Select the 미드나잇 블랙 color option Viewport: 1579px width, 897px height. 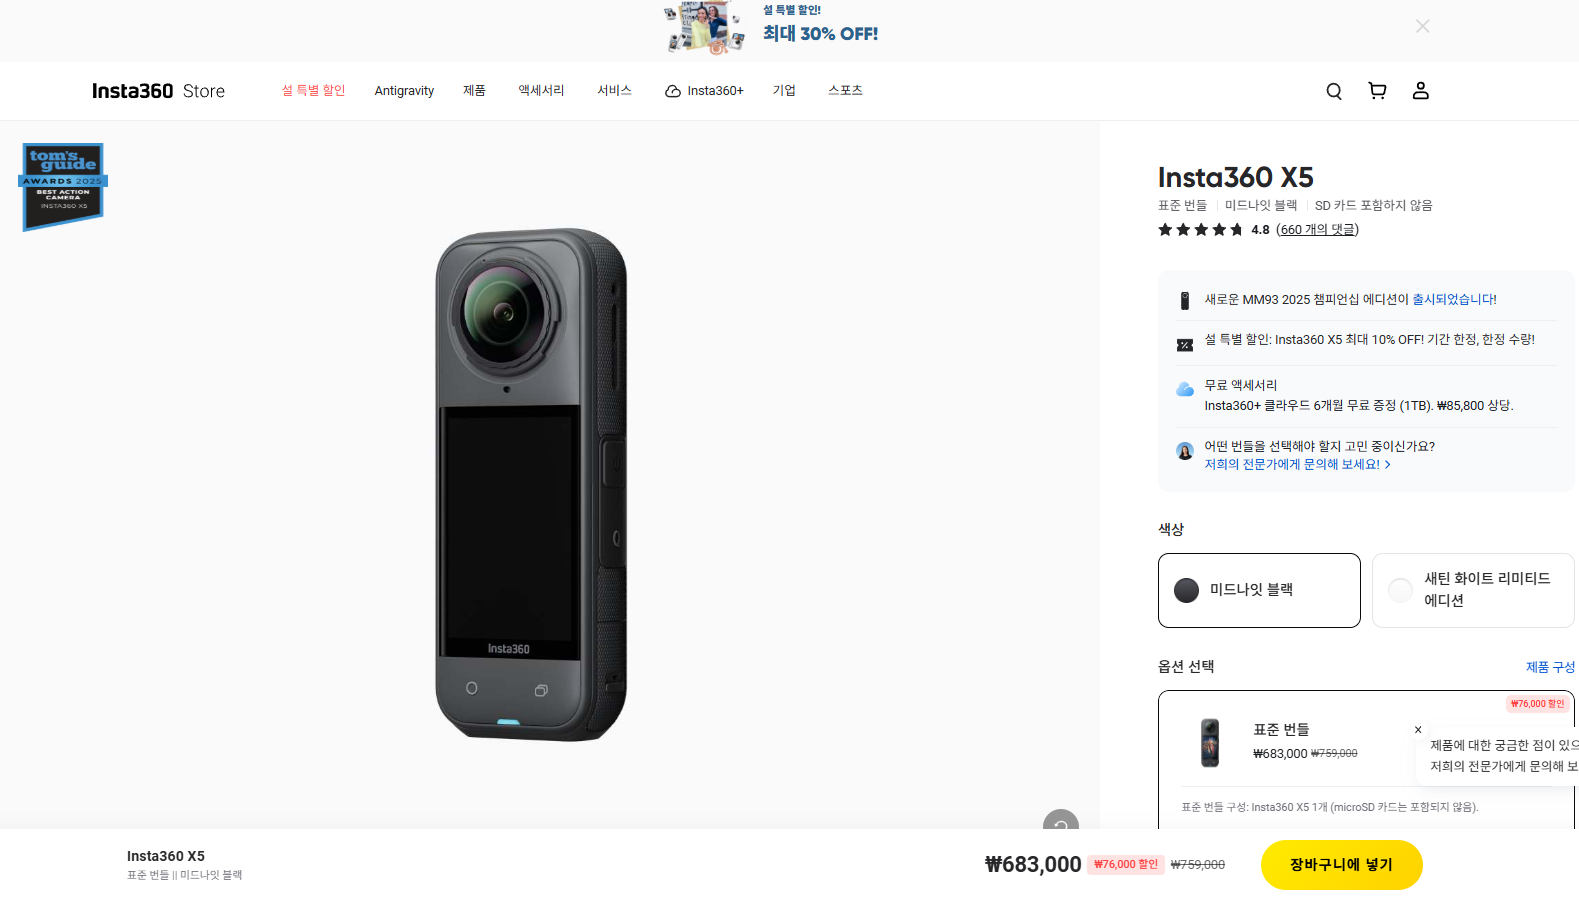[x=1258, y=590]
